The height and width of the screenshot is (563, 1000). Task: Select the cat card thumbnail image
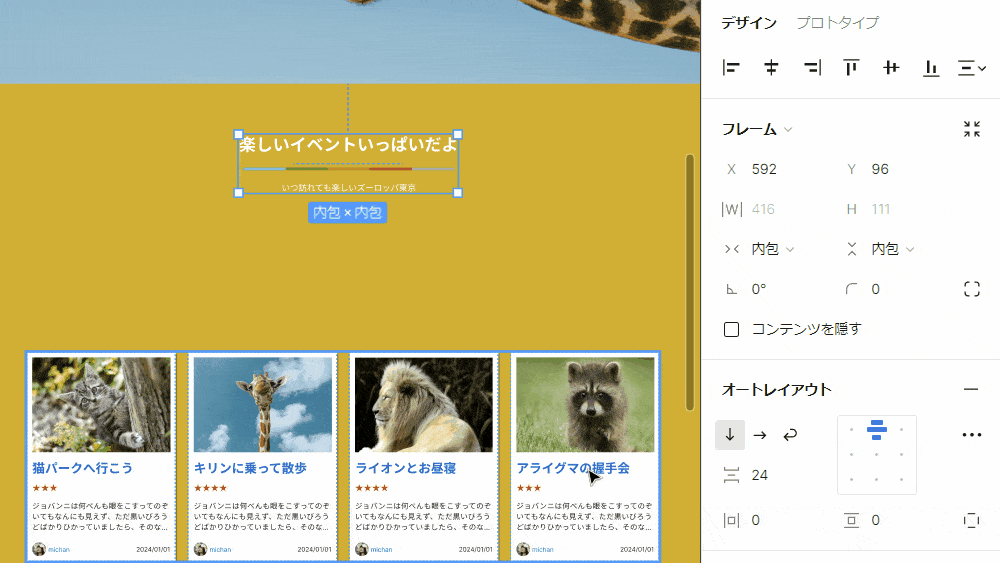click(x=101, y=404)
